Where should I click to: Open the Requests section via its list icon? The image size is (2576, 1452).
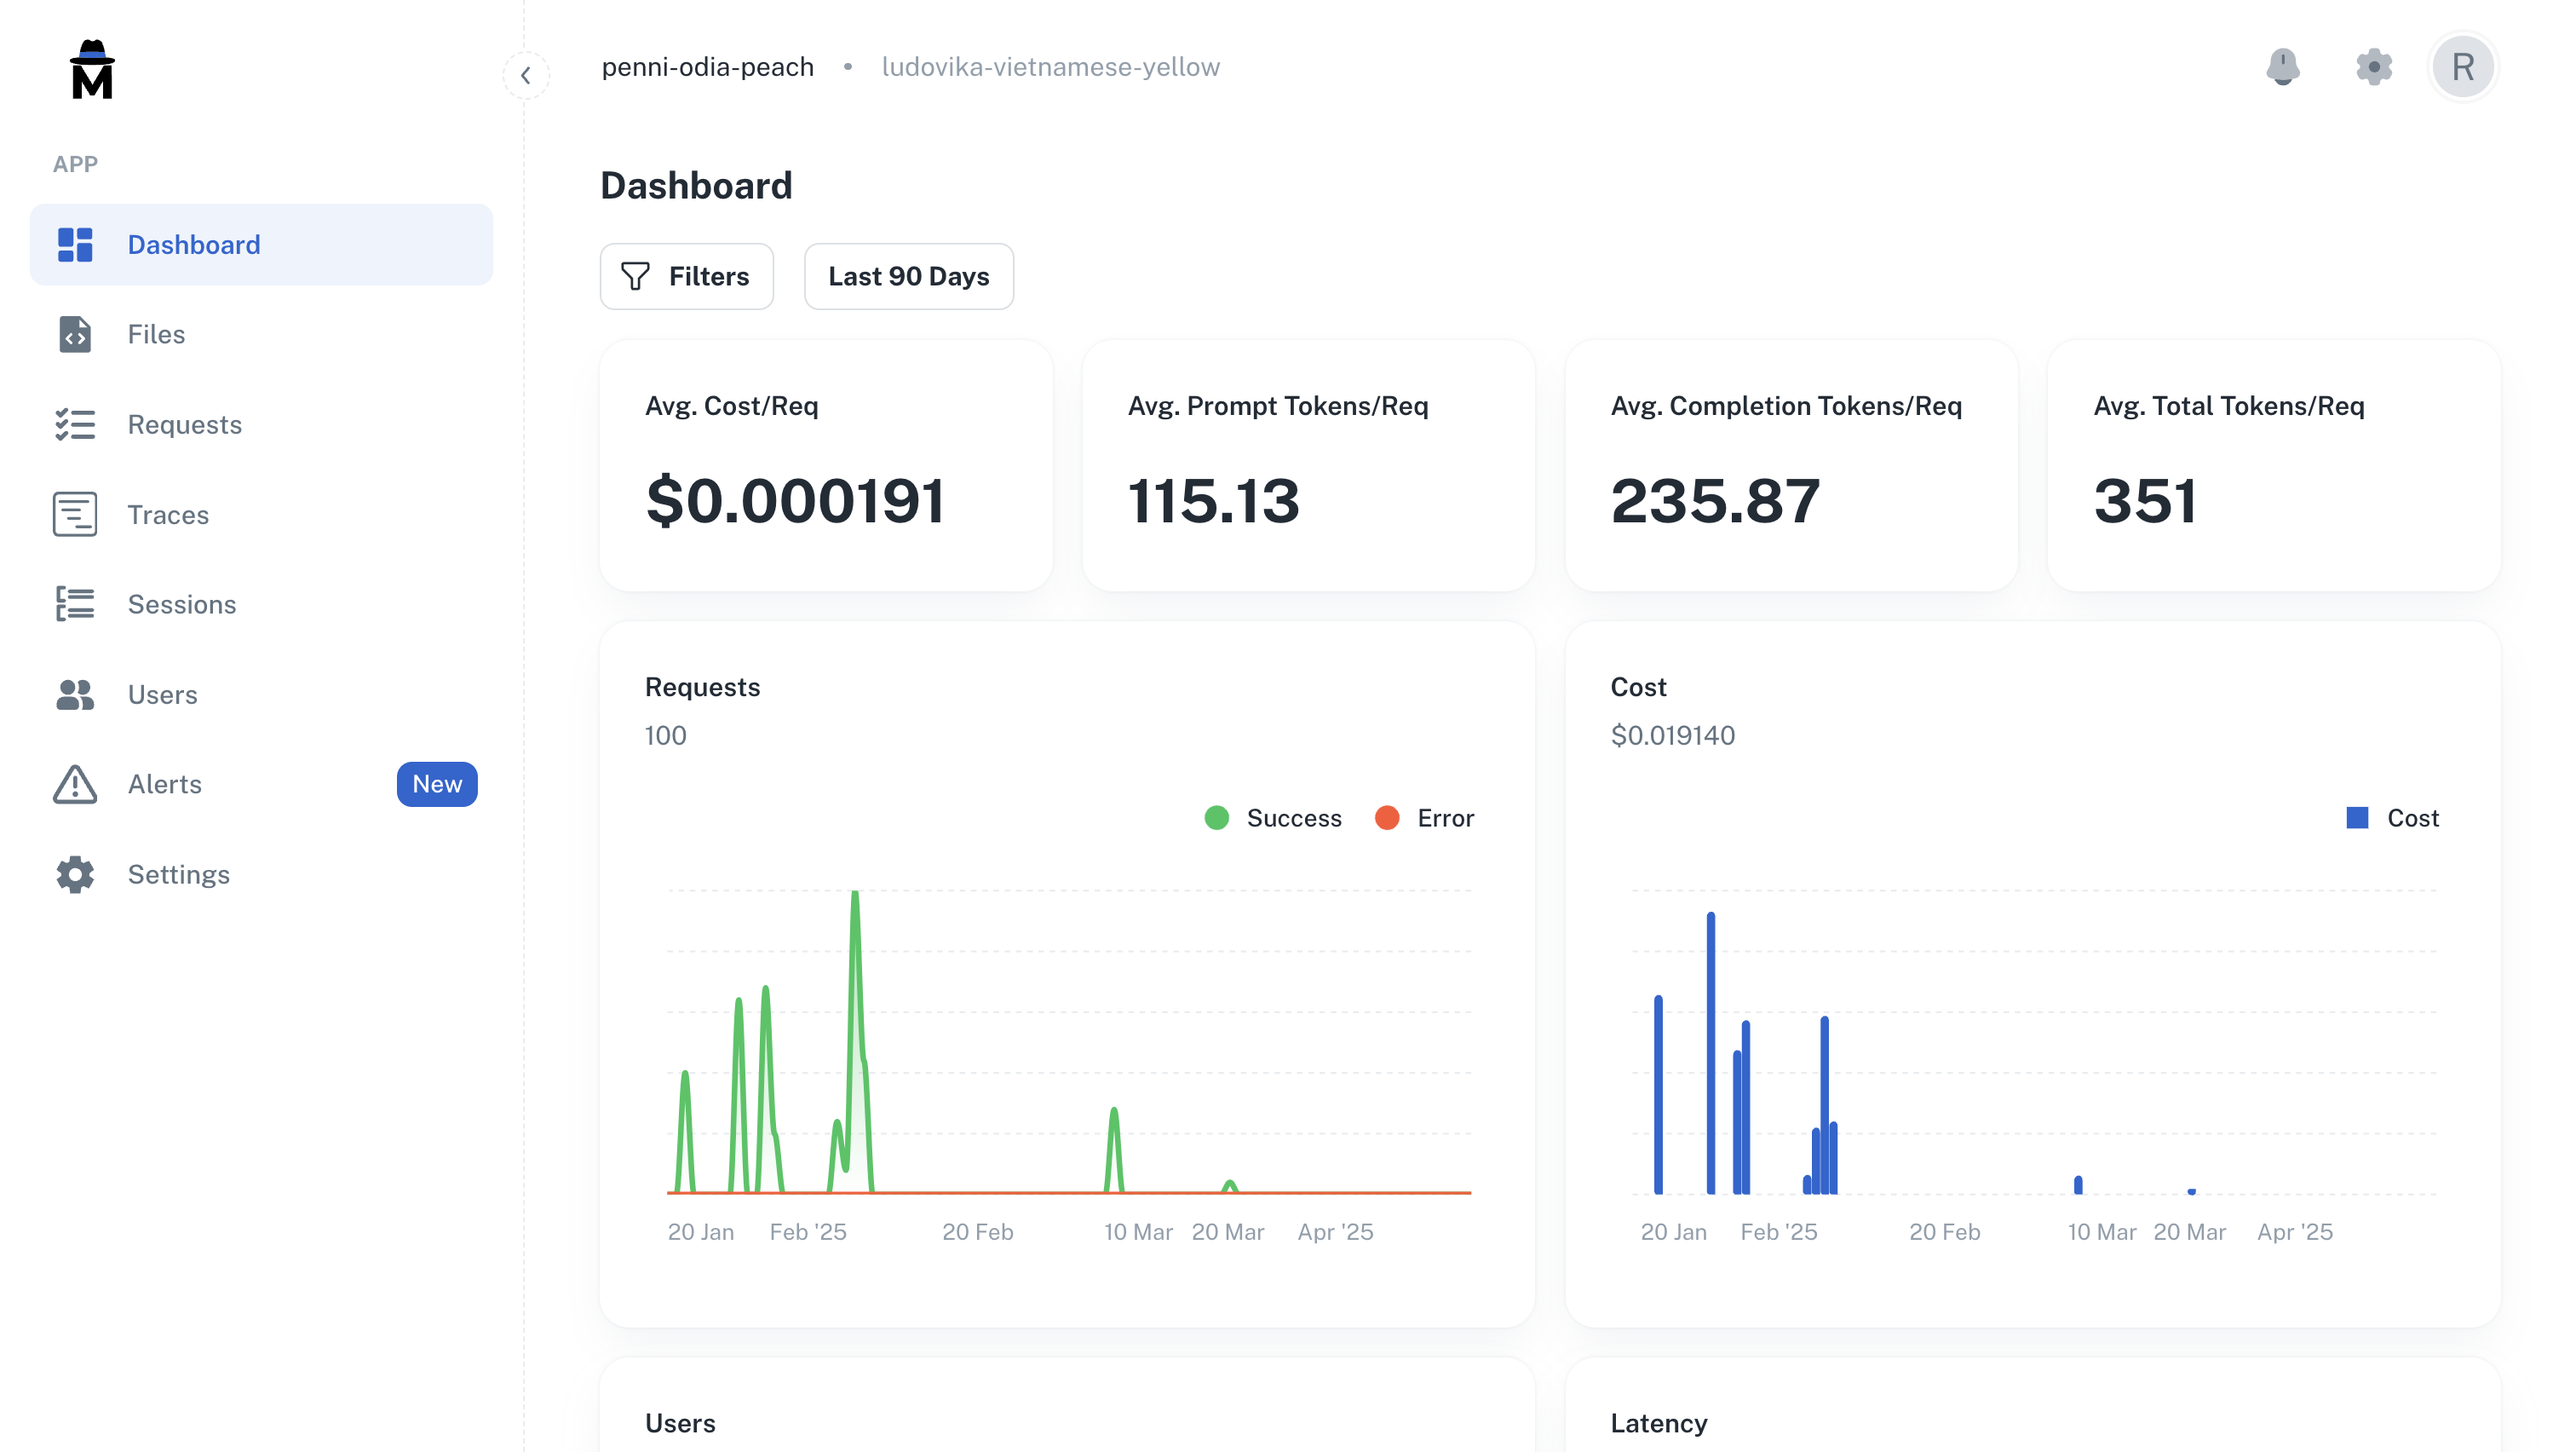point(74,424)
